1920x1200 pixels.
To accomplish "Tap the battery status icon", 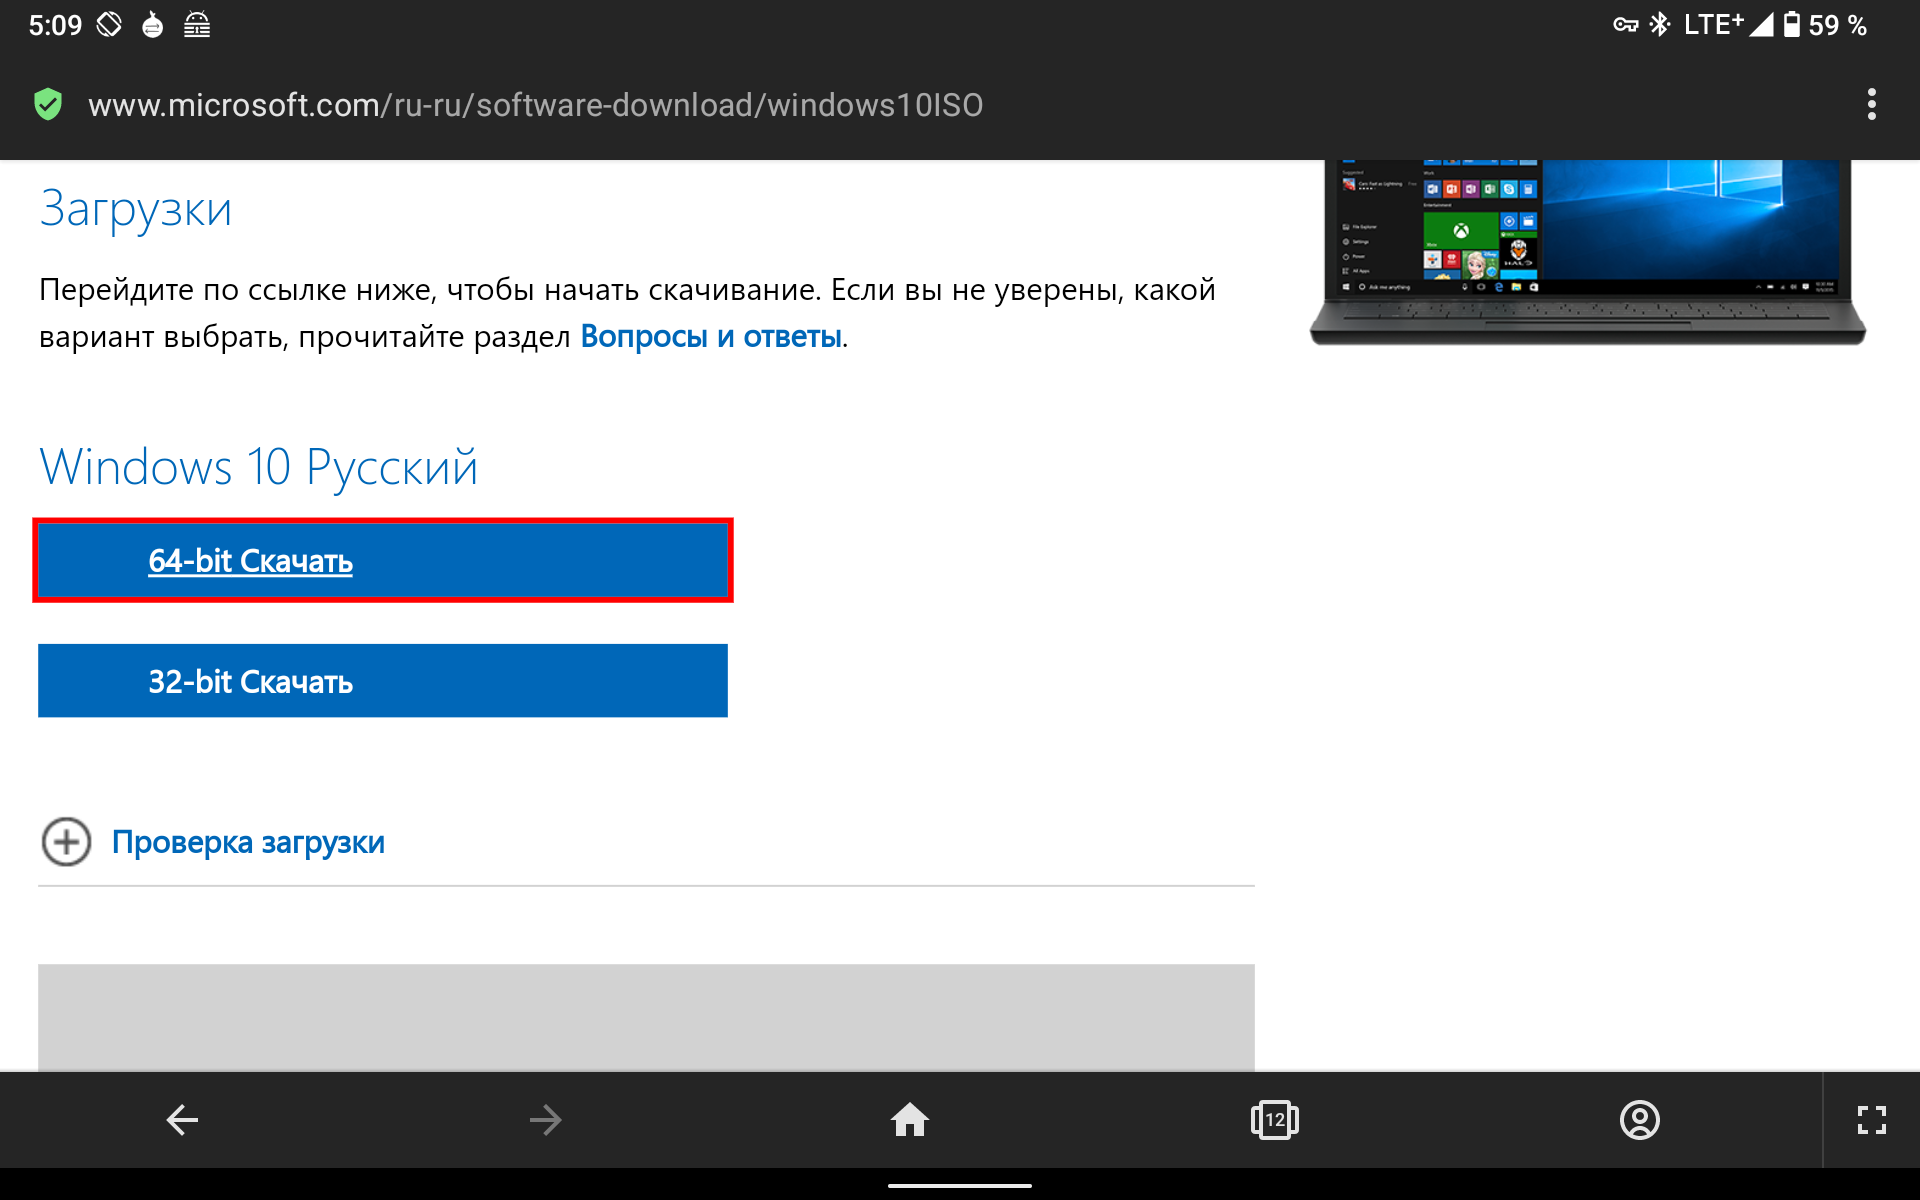I will pyautogui.click(x=1792, y=25).
